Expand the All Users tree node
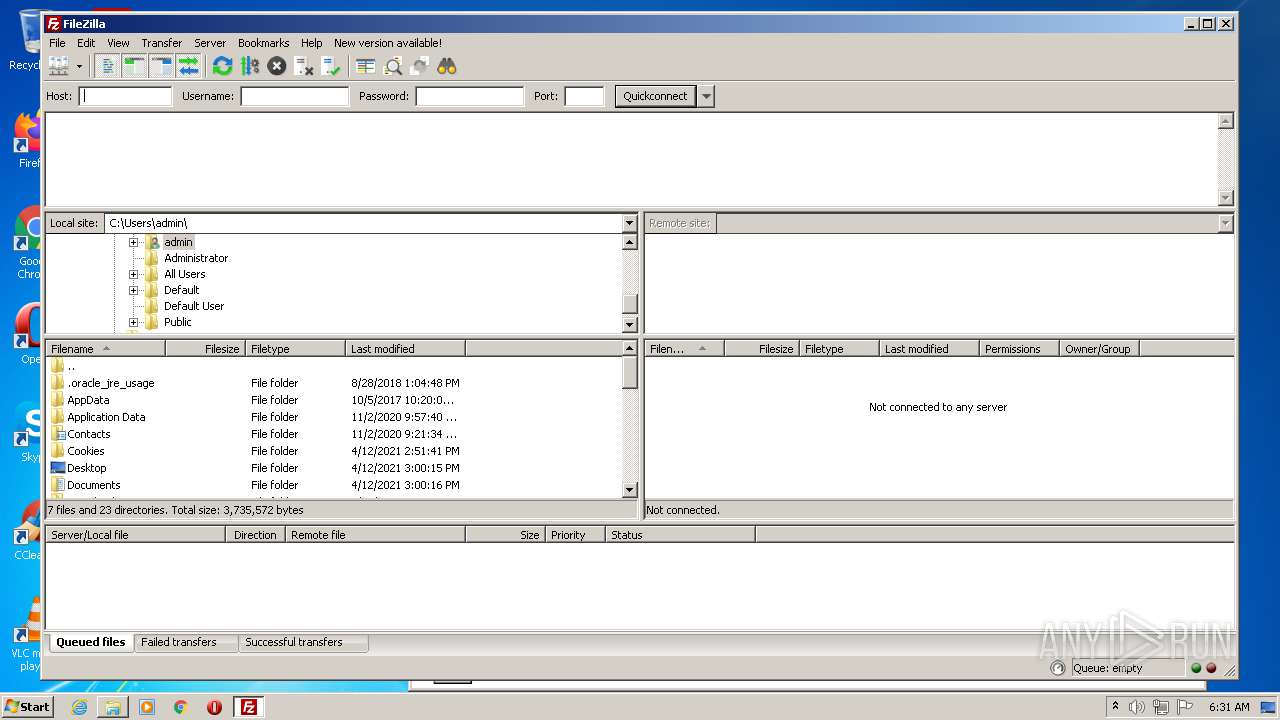 (133, 274)
